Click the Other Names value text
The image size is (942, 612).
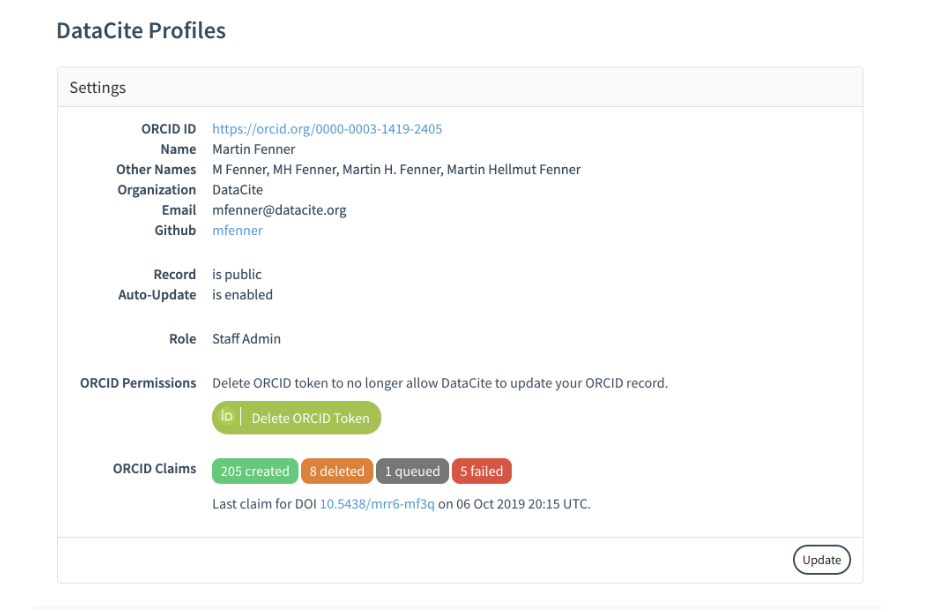click(397, 170)
